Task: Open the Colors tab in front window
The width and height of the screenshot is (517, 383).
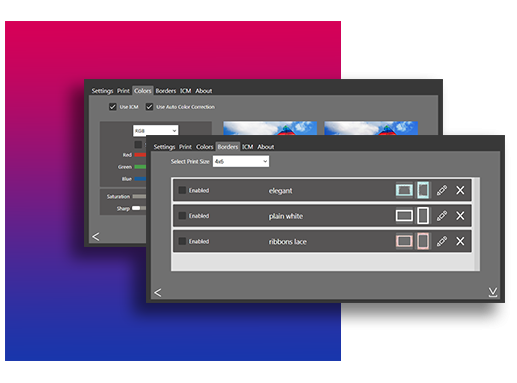Action: click(x=204, y=147)
